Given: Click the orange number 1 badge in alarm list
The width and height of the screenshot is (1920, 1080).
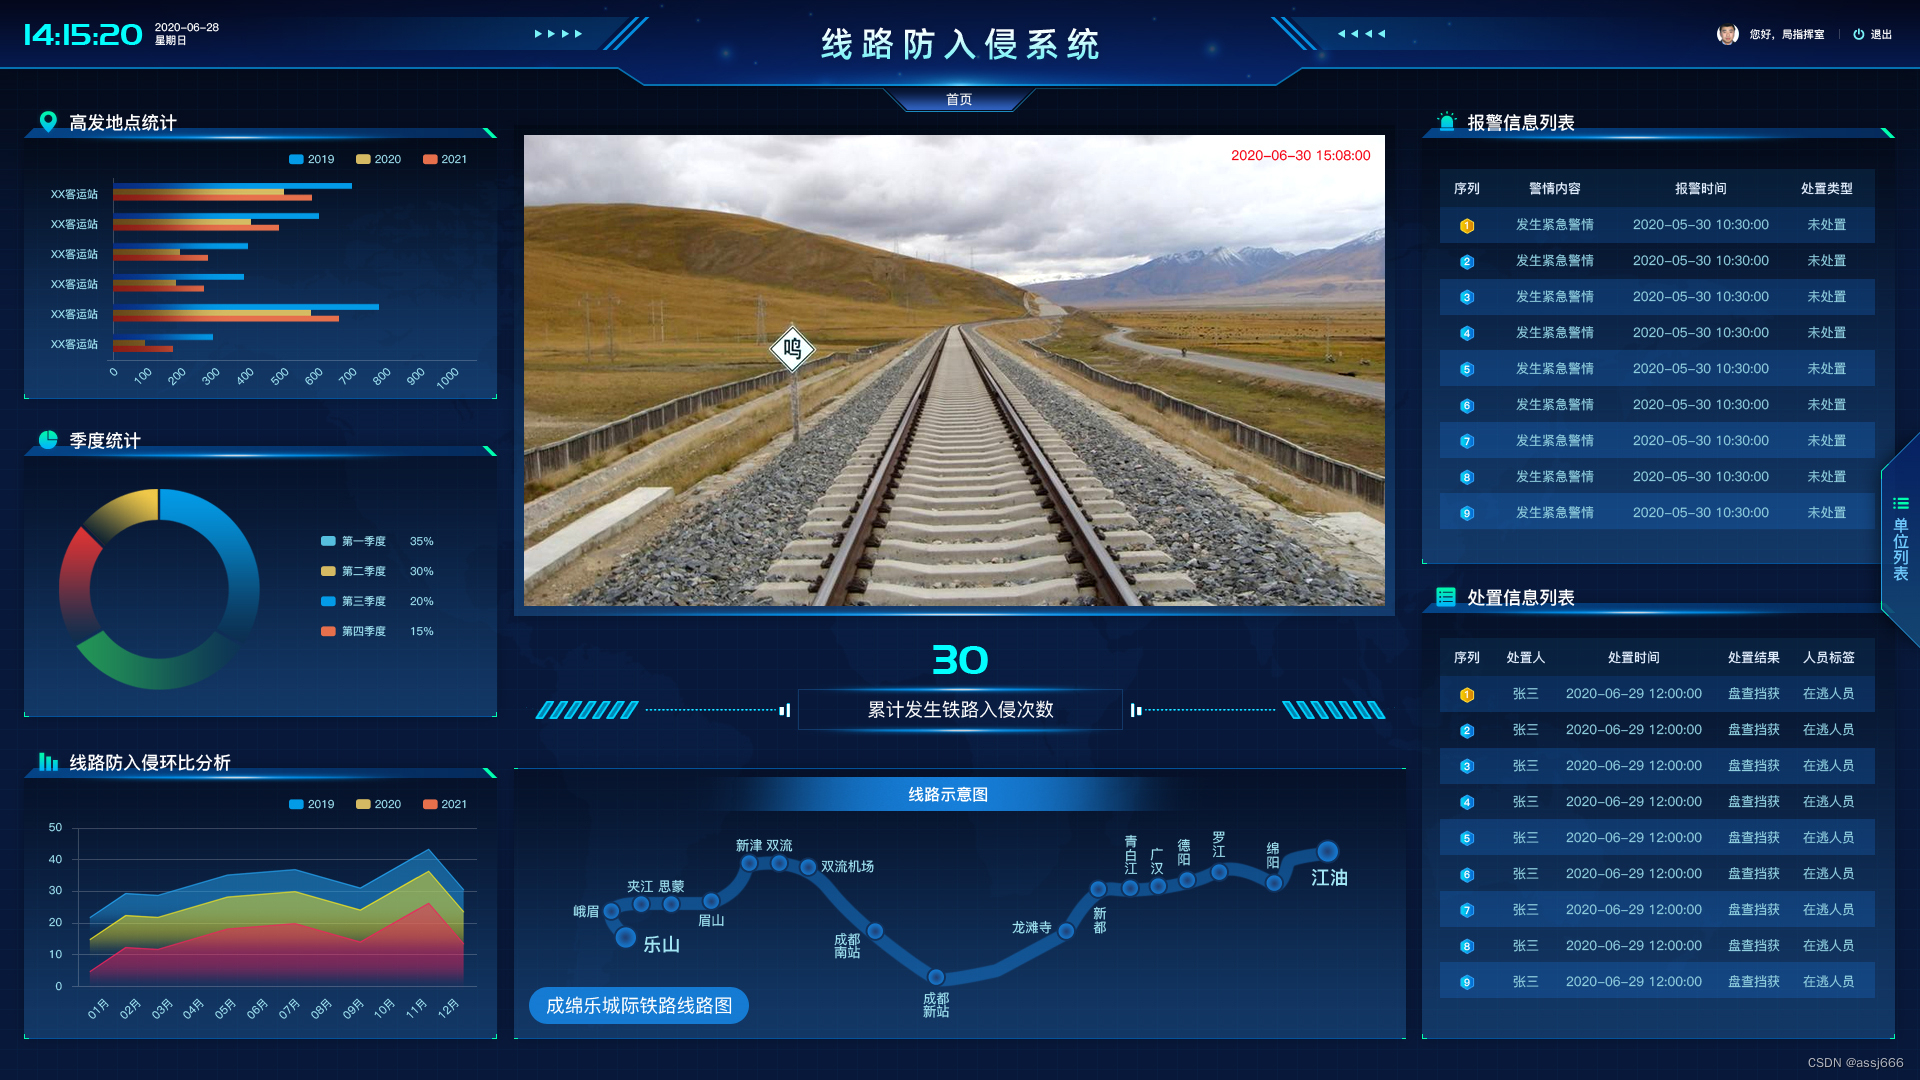Looking at the screenshot, I should pos(1466,226).
